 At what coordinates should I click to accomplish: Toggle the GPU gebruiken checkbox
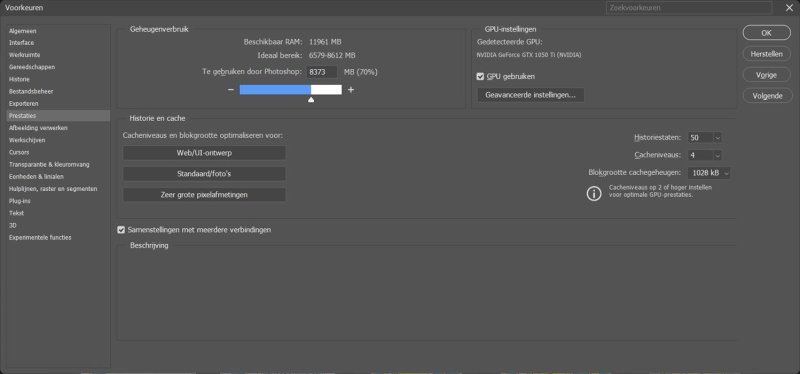coord(480,77)
